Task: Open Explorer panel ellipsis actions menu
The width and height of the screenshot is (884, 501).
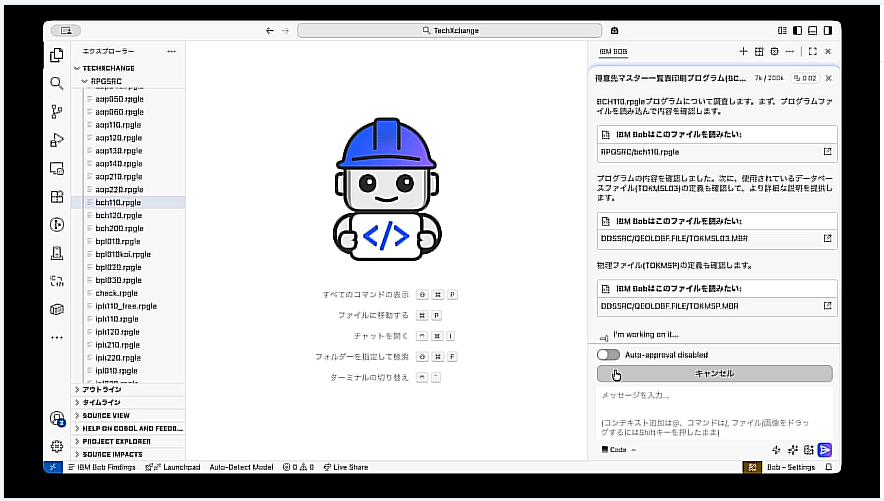Action: [171, 51]
